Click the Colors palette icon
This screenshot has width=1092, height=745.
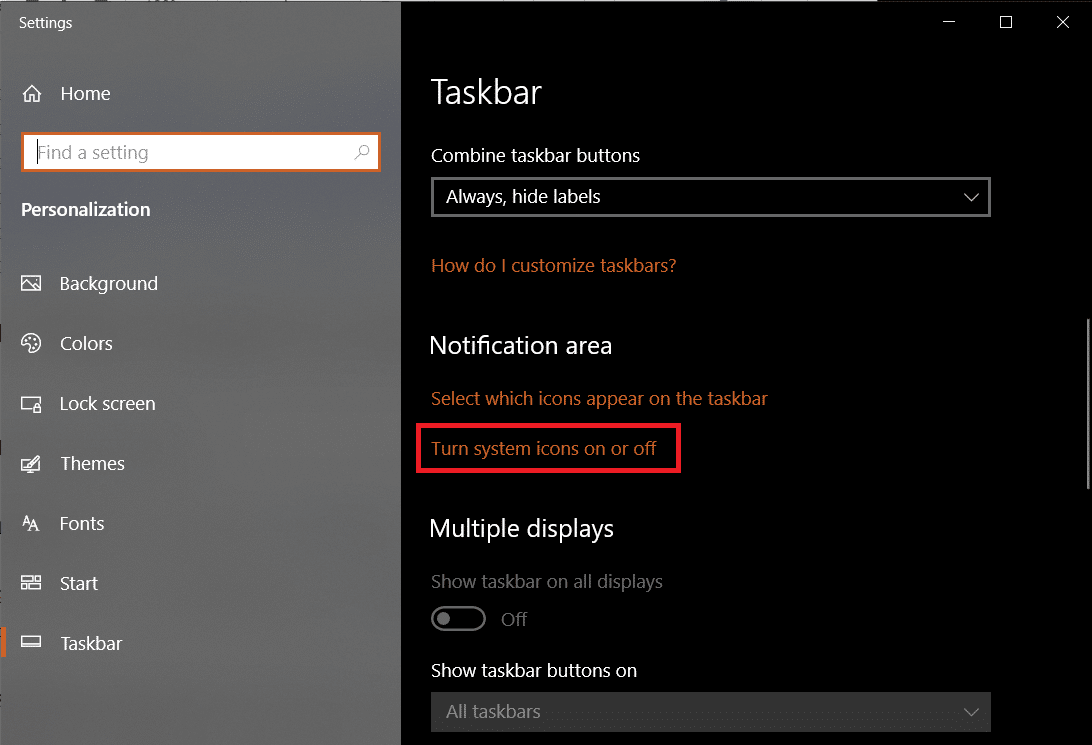(x=31, y=344)
